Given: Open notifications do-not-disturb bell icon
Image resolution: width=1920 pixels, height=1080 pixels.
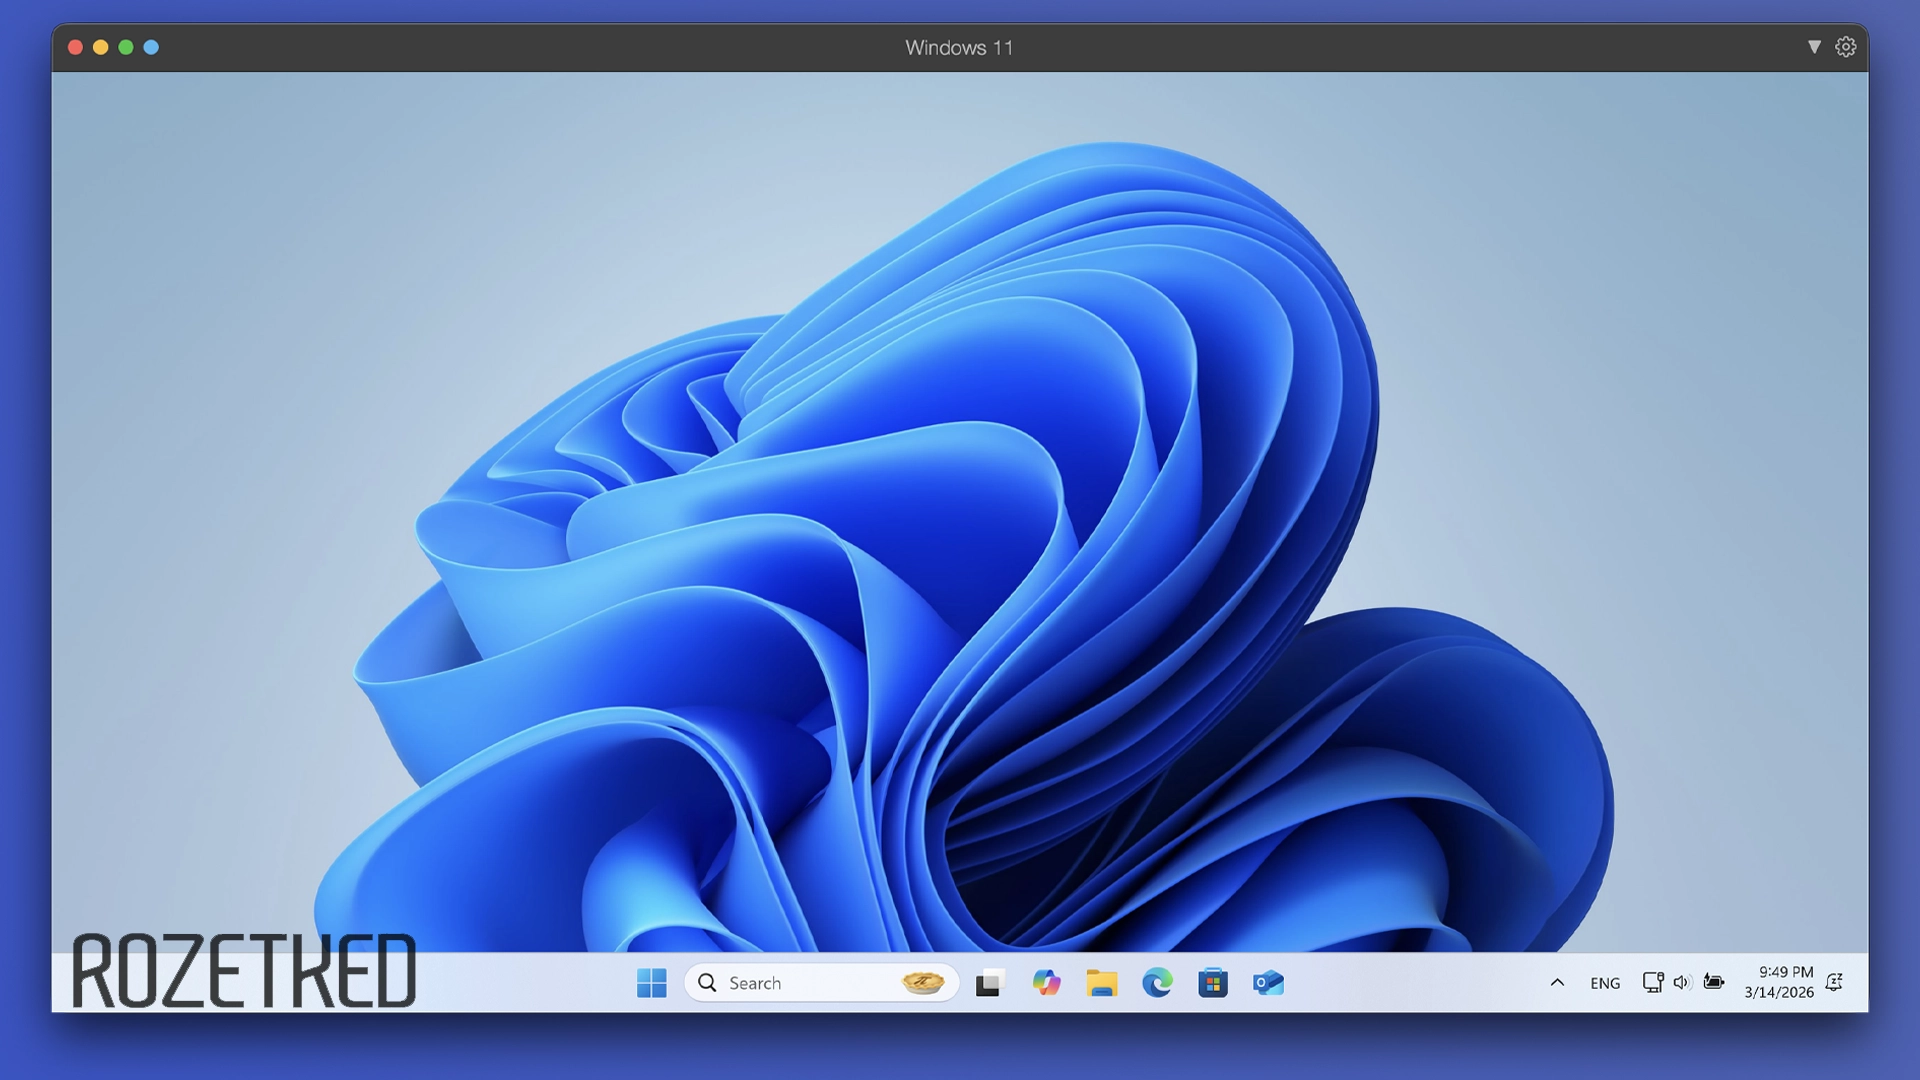Looking at the screenshot, I should (x=1834, y=983).
